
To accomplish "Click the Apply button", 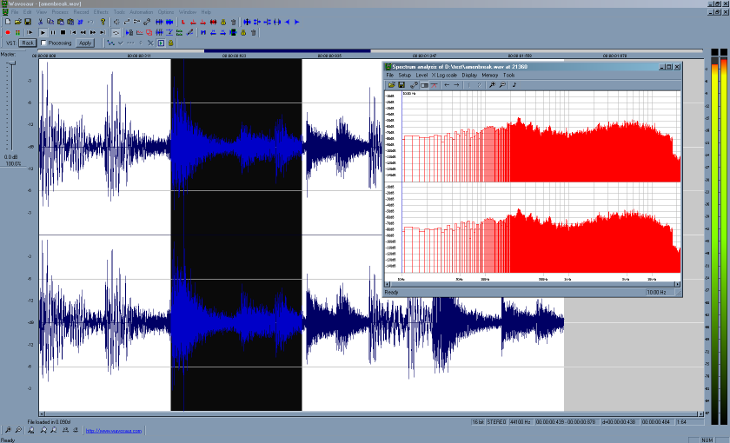I will (85, 43).
